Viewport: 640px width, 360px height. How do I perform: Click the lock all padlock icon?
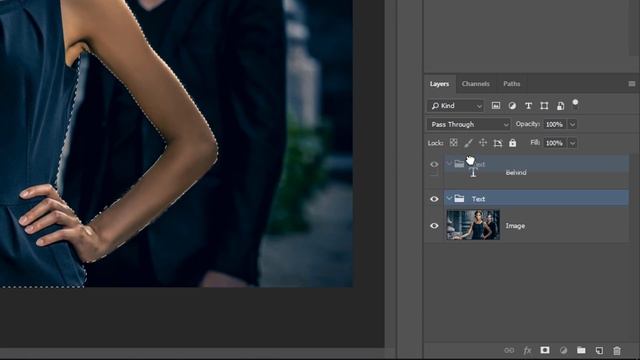click(513, 143)
